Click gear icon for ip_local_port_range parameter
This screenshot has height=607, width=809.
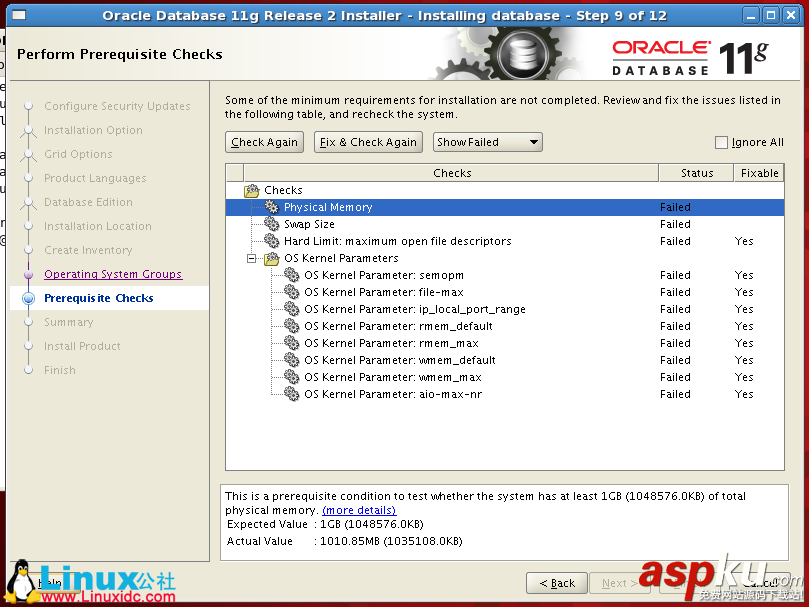click(x=292, y=309)
